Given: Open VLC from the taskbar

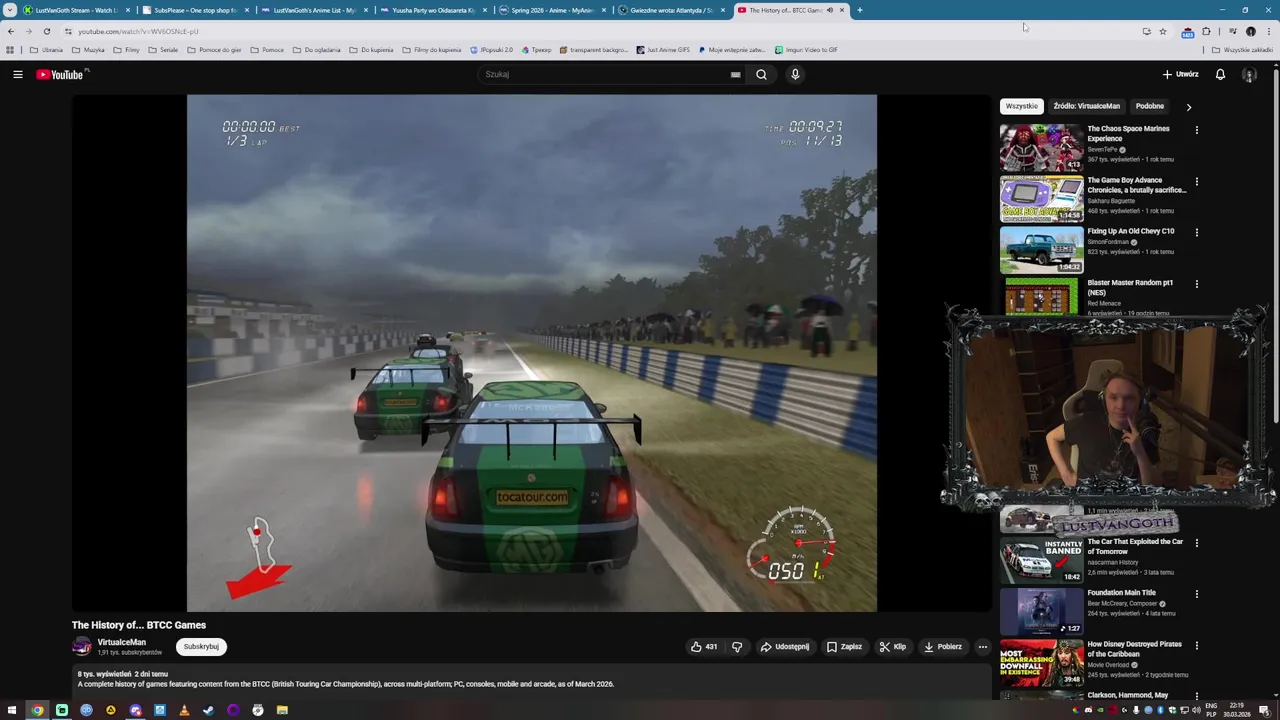Looking at the screenshot, I should [x=184, y=710].
